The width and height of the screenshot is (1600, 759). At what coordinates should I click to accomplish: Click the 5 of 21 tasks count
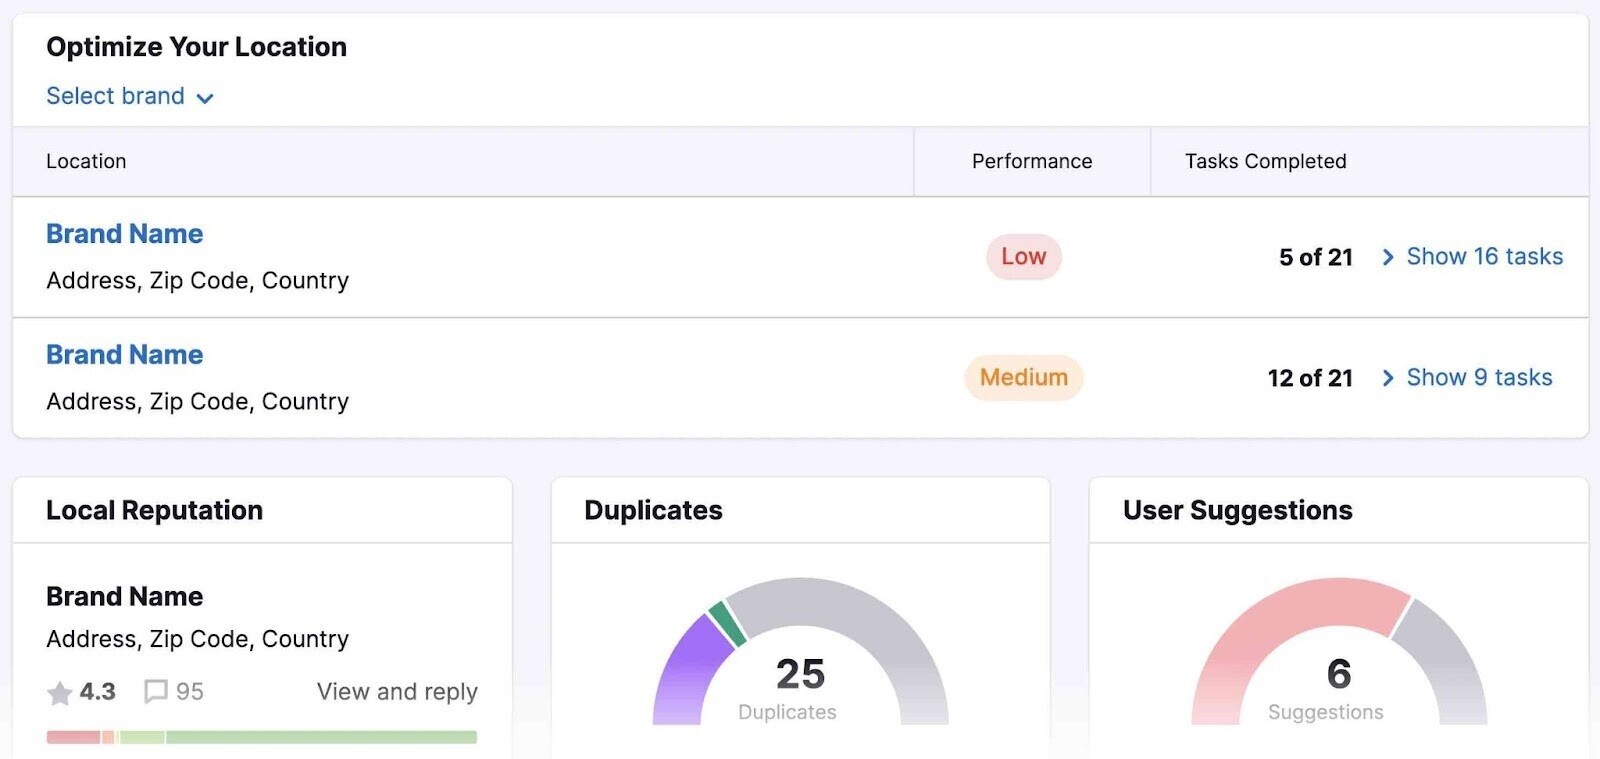pos(1315,258)
